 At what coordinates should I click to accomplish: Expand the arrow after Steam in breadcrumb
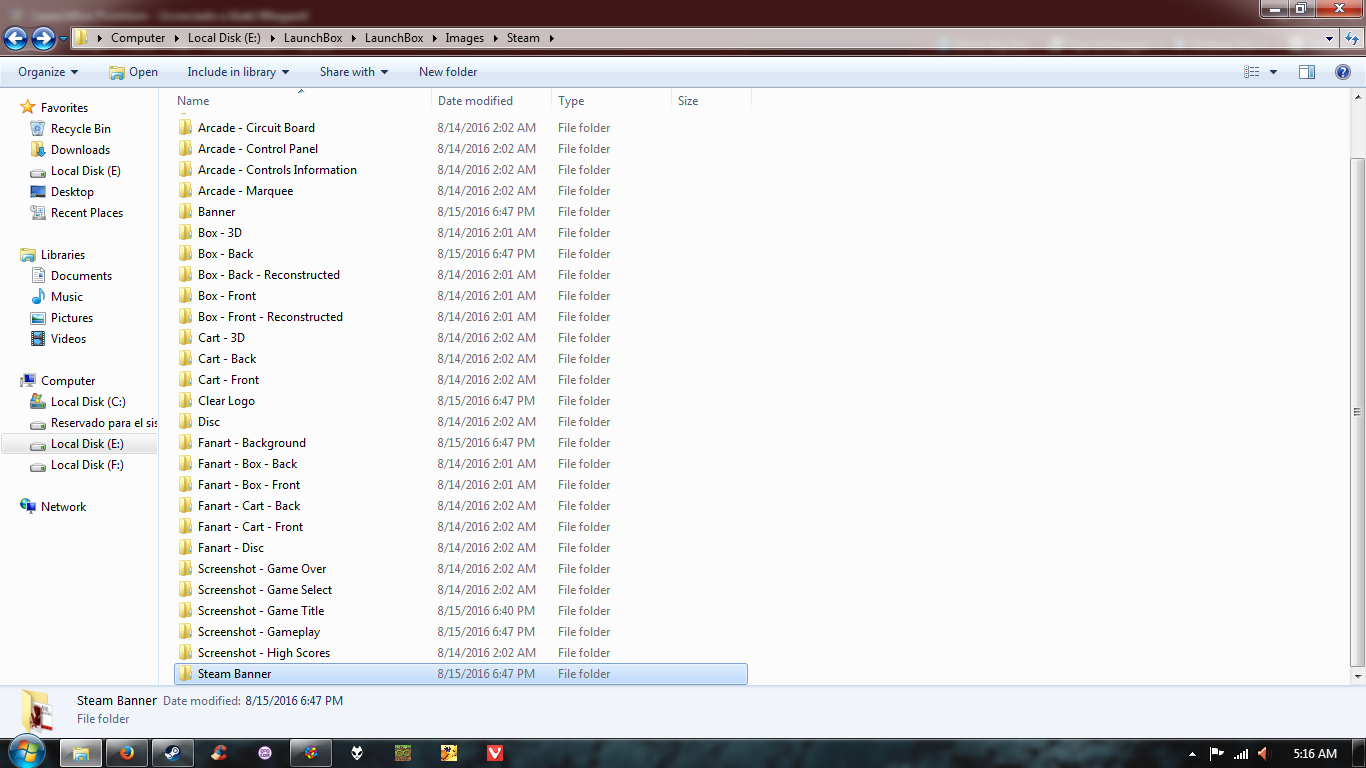coord(551,38)
